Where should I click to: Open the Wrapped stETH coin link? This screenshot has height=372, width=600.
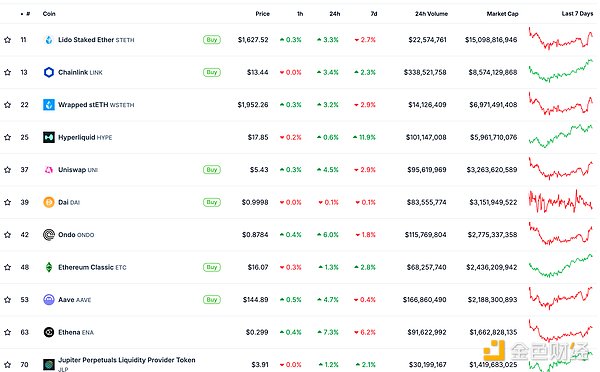[96, 104]
